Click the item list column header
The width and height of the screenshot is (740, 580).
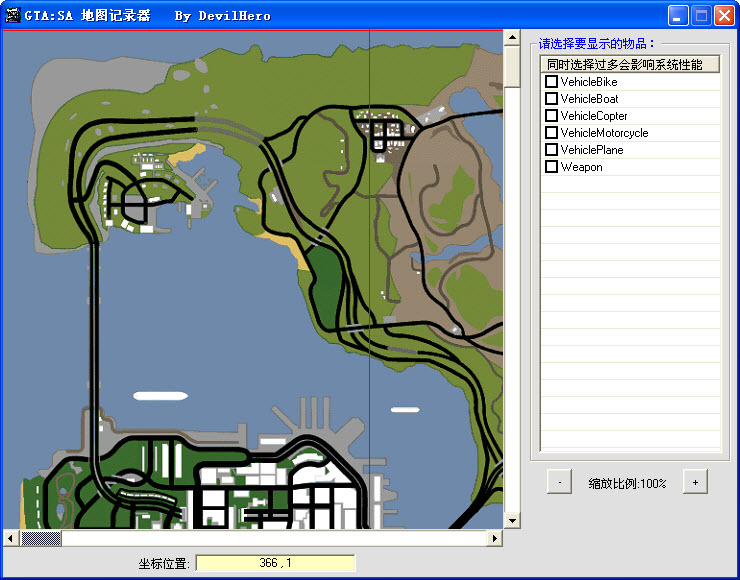click(630, 65)
